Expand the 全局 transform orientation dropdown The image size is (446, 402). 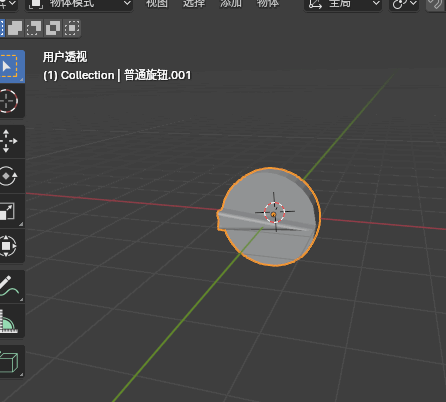(343, 4)
